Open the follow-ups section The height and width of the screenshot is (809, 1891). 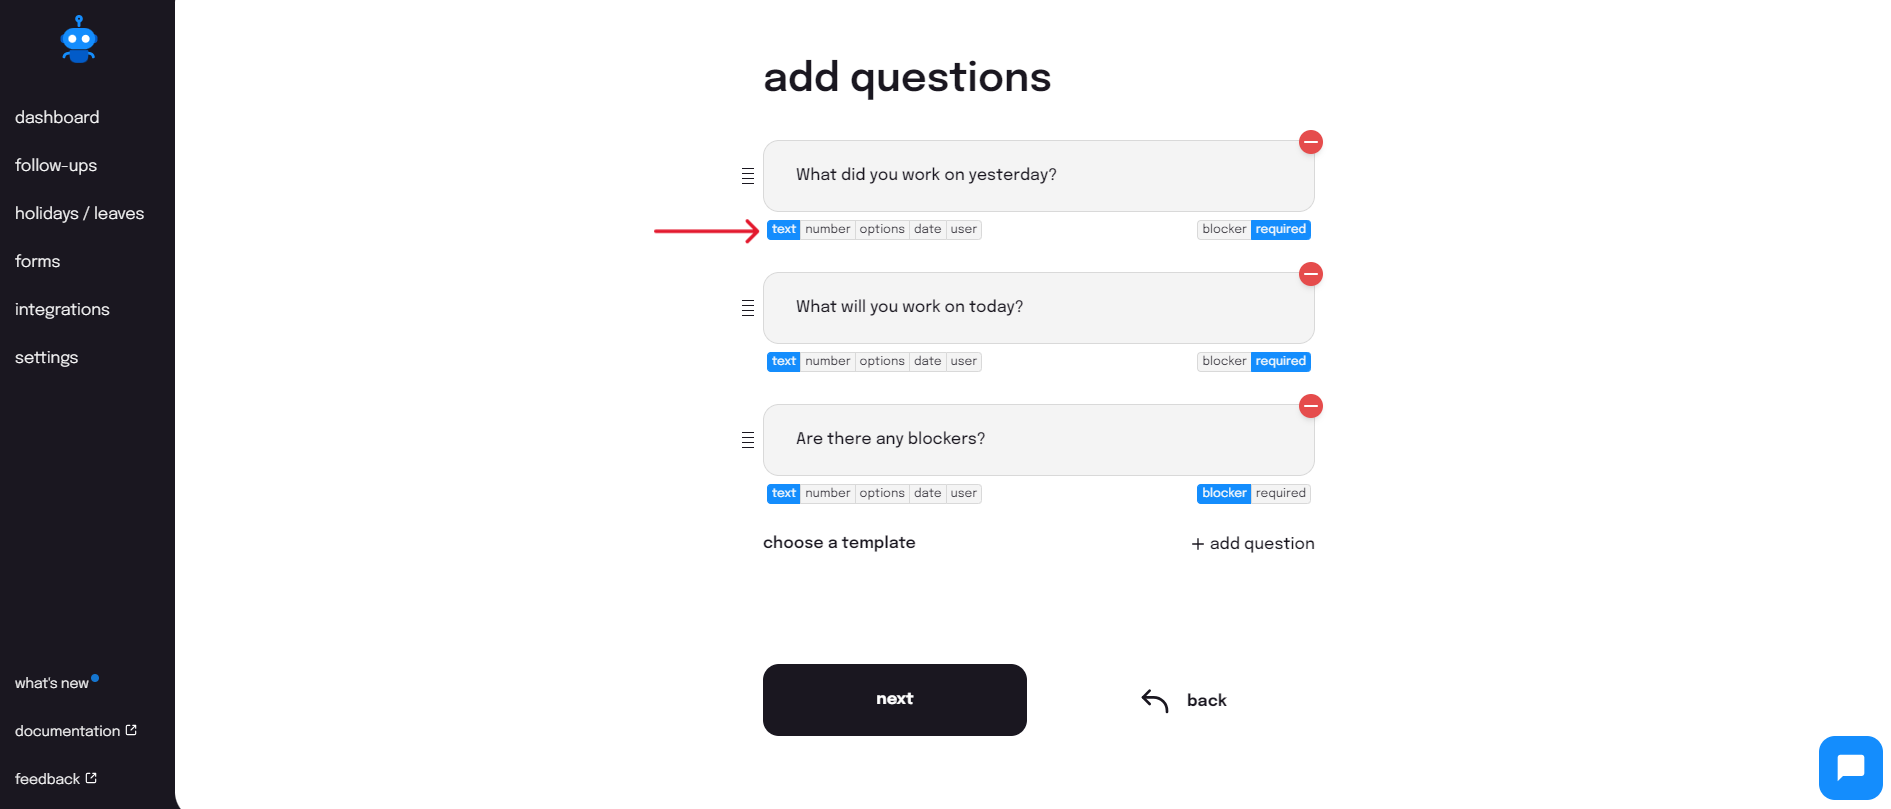56,165
